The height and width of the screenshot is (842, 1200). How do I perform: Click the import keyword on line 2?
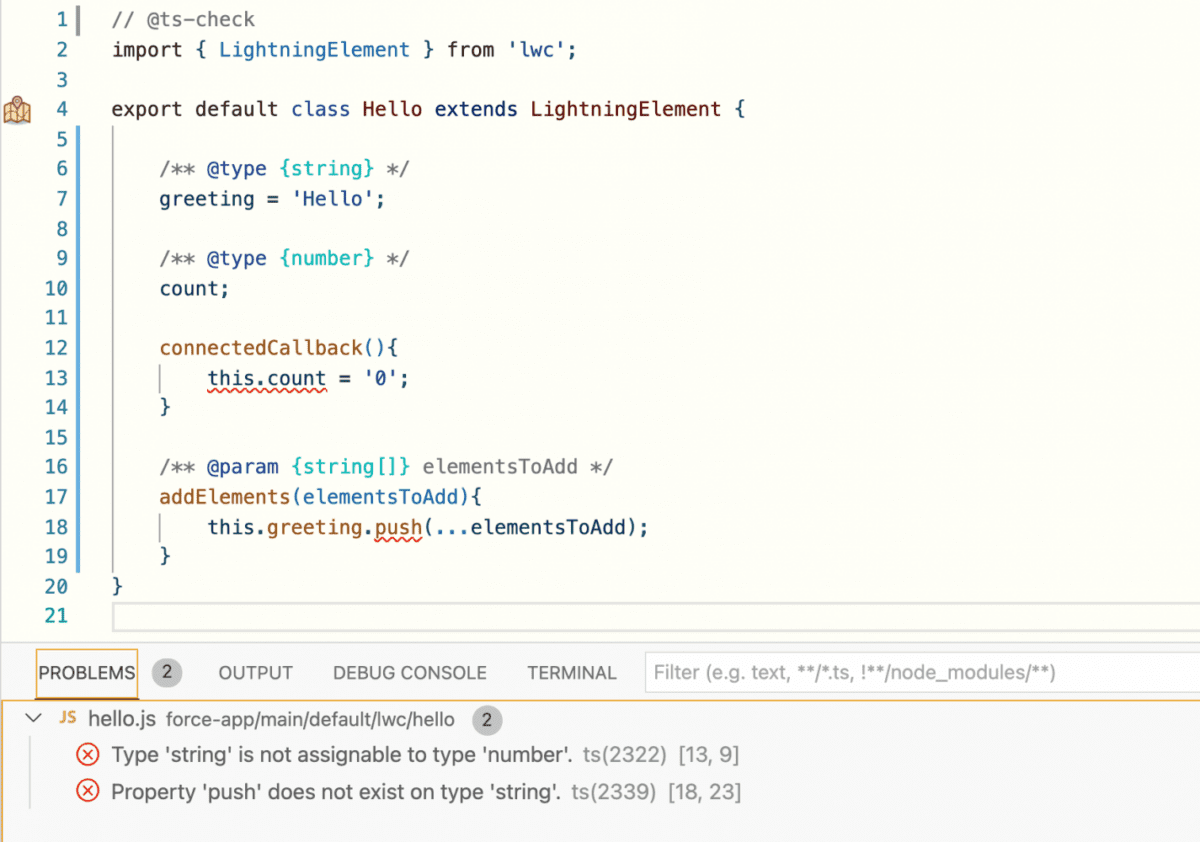147,50
